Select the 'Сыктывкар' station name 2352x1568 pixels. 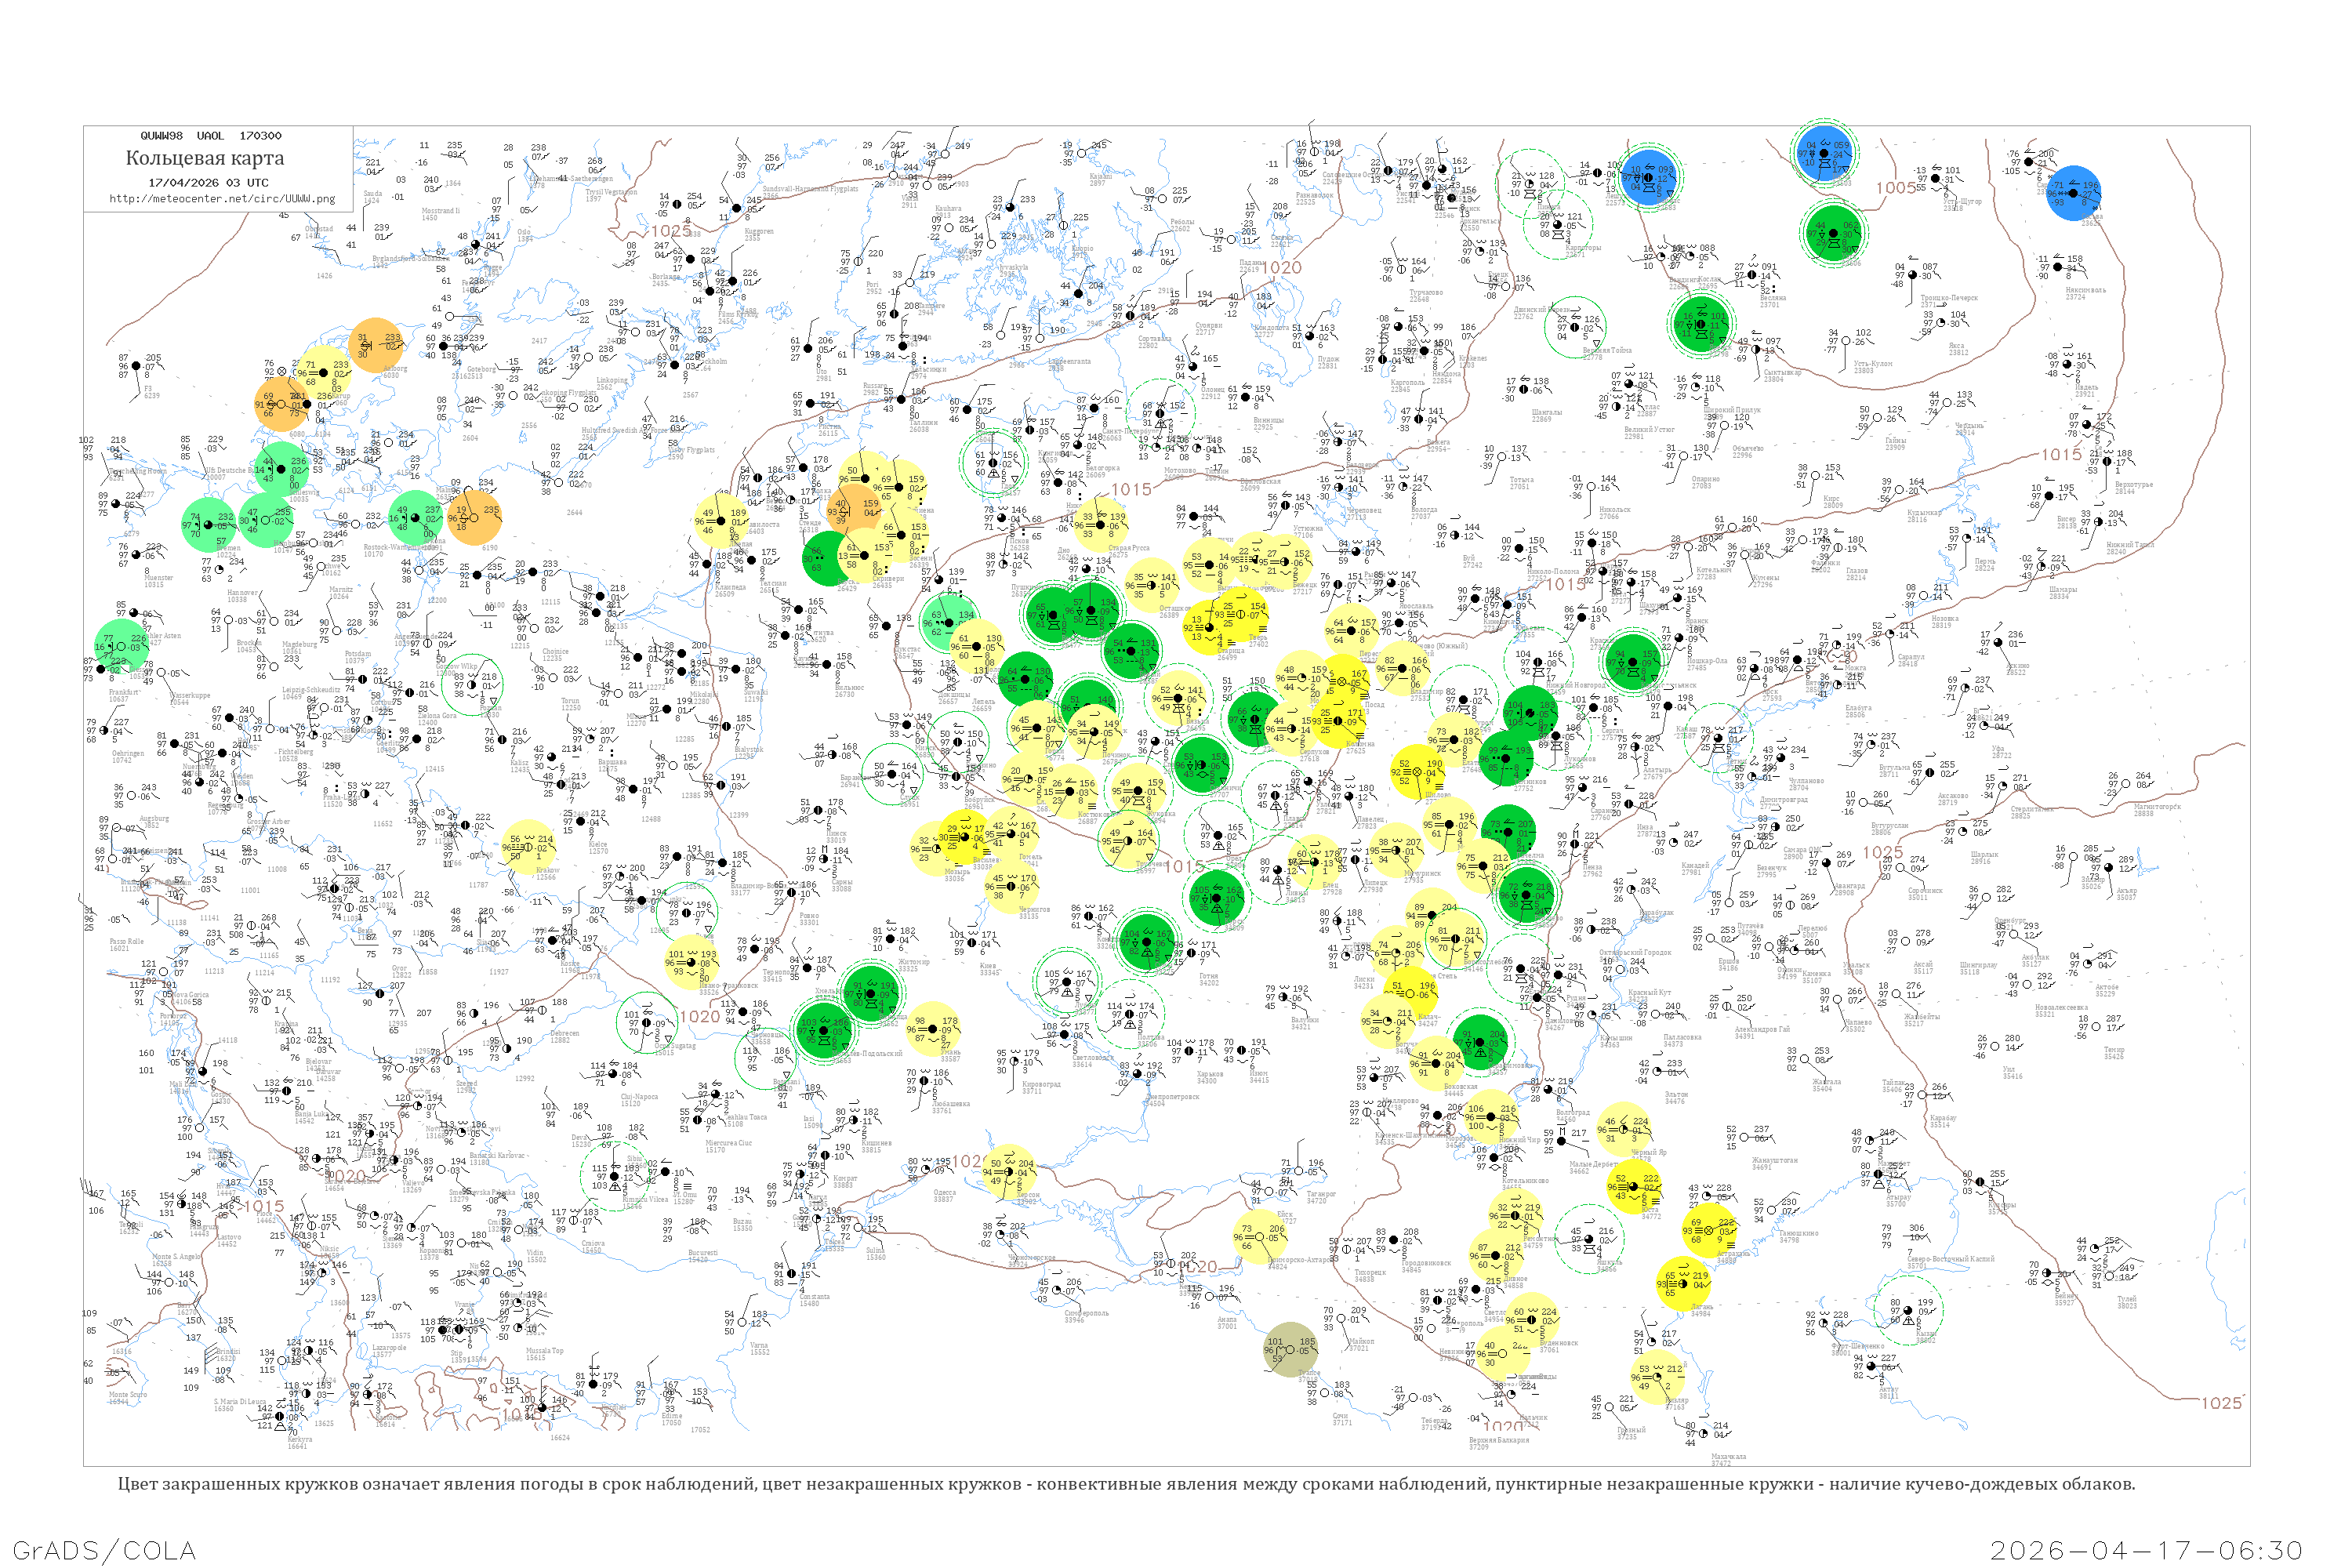coord(1782,373)
